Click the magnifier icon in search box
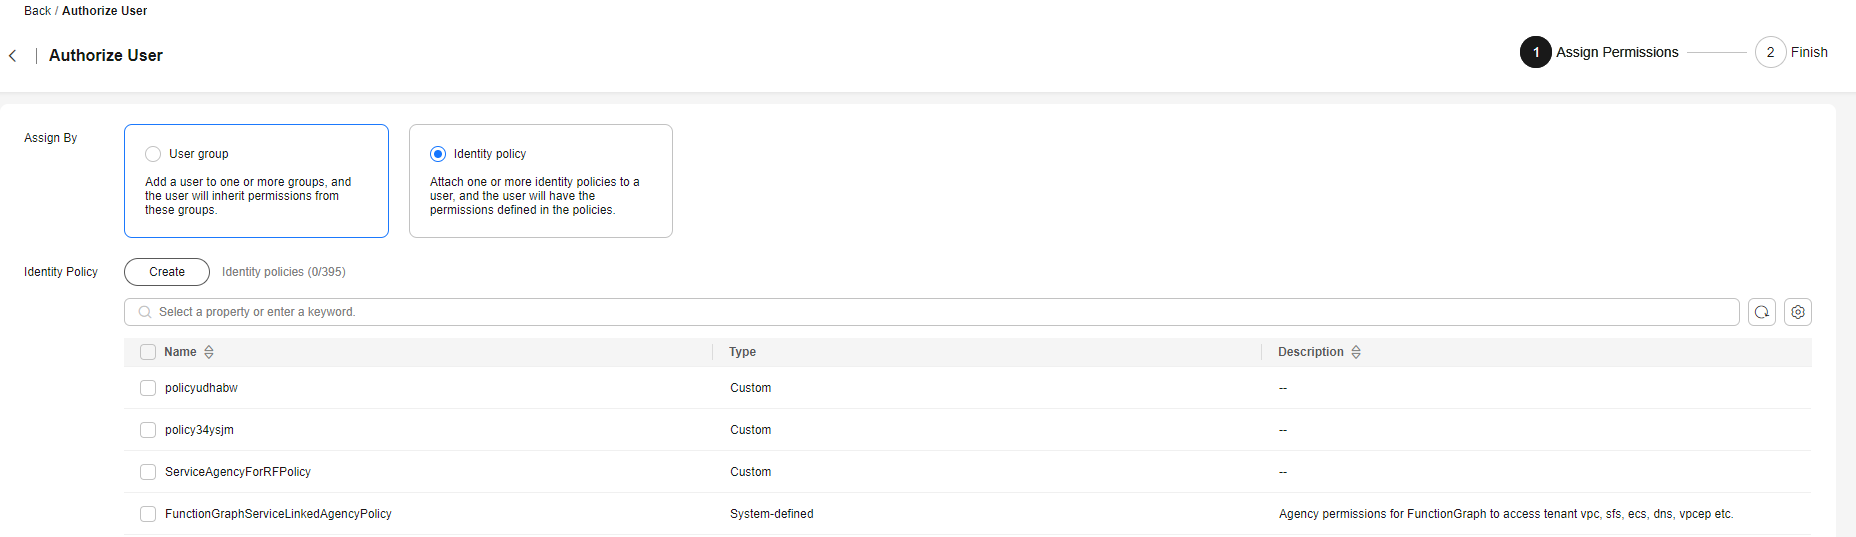The width and height of the screenshot is (1856, 537). click(145, 312)
